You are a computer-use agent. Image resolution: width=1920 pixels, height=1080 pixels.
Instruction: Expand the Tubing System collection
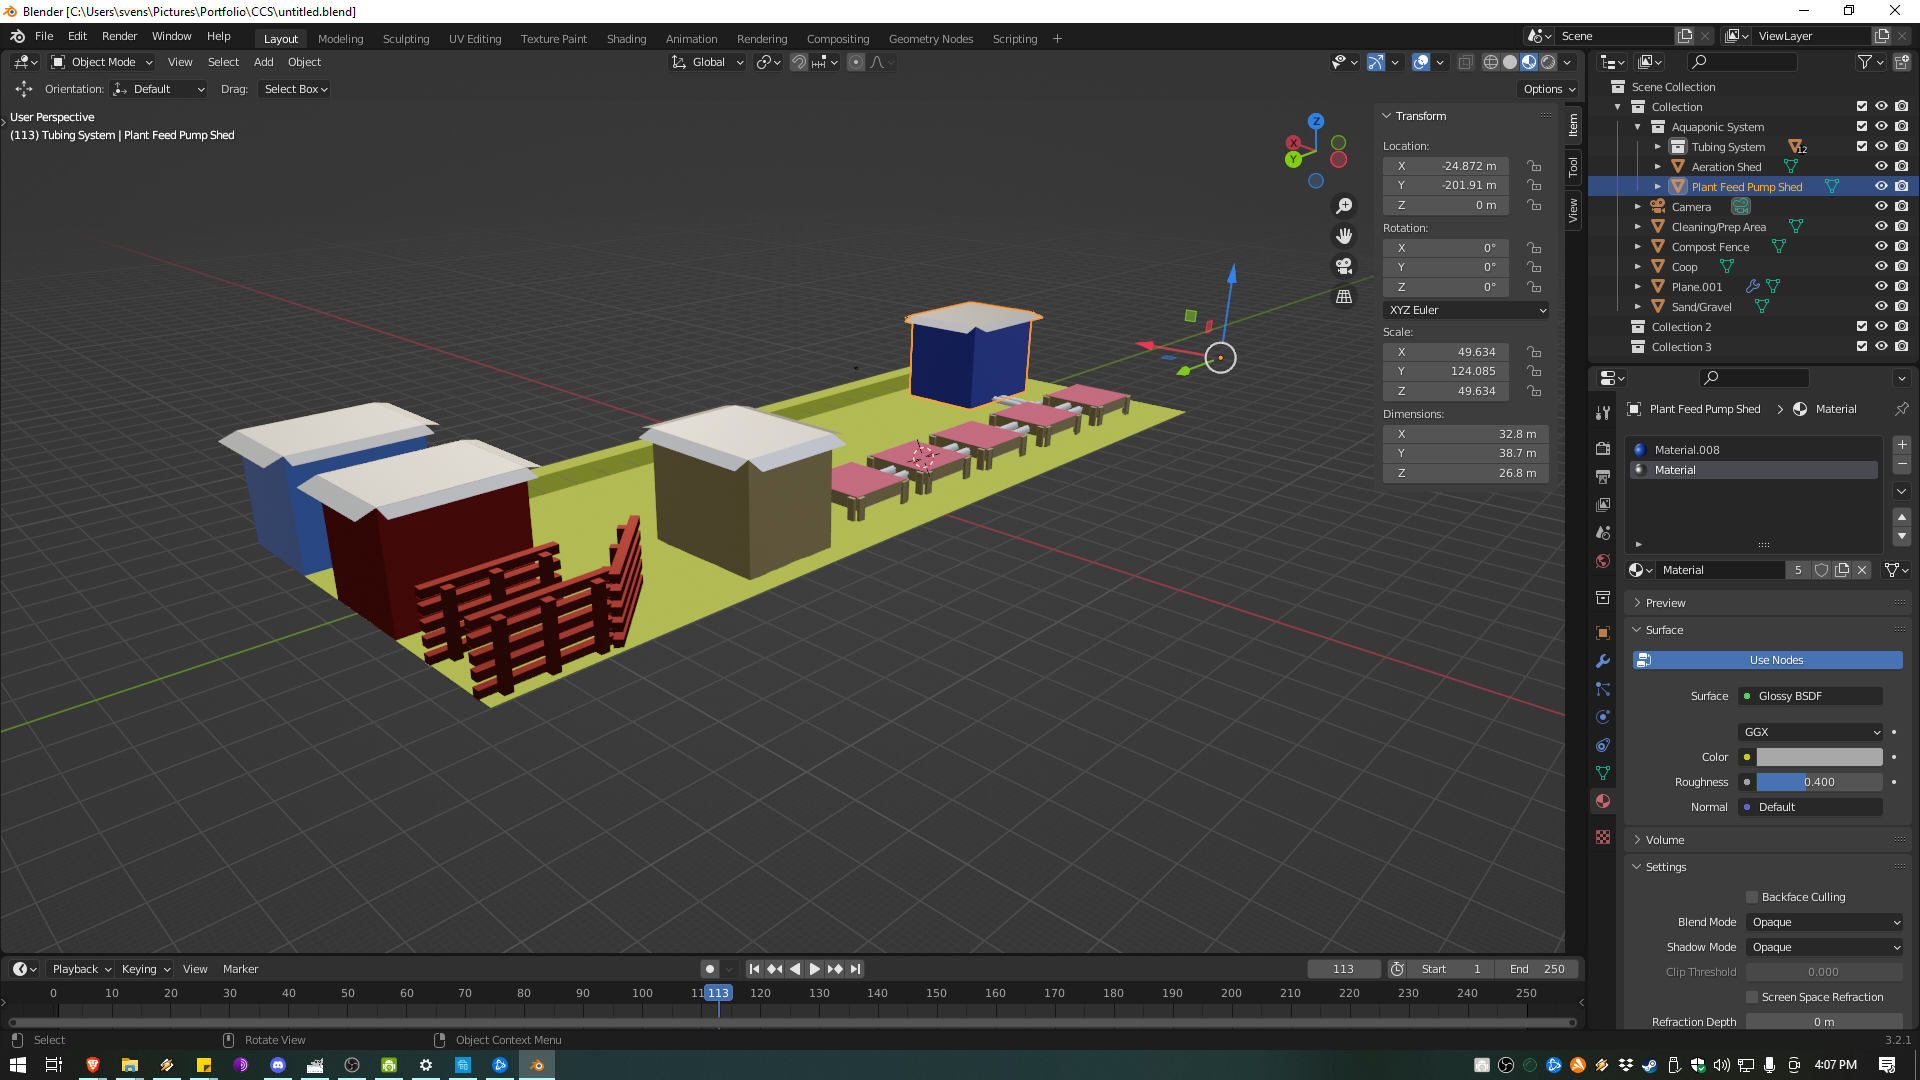click(x=1659, y=146)
